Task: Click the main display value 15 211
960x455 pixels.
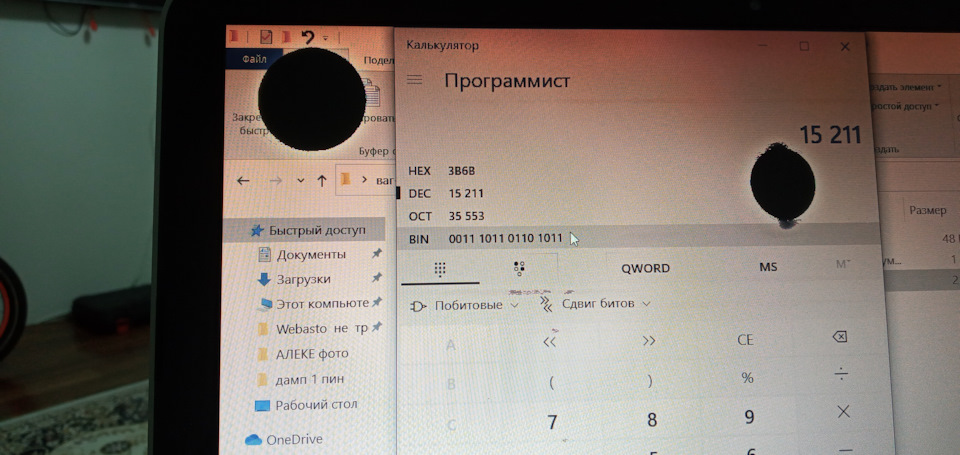Action: (830, 135)
